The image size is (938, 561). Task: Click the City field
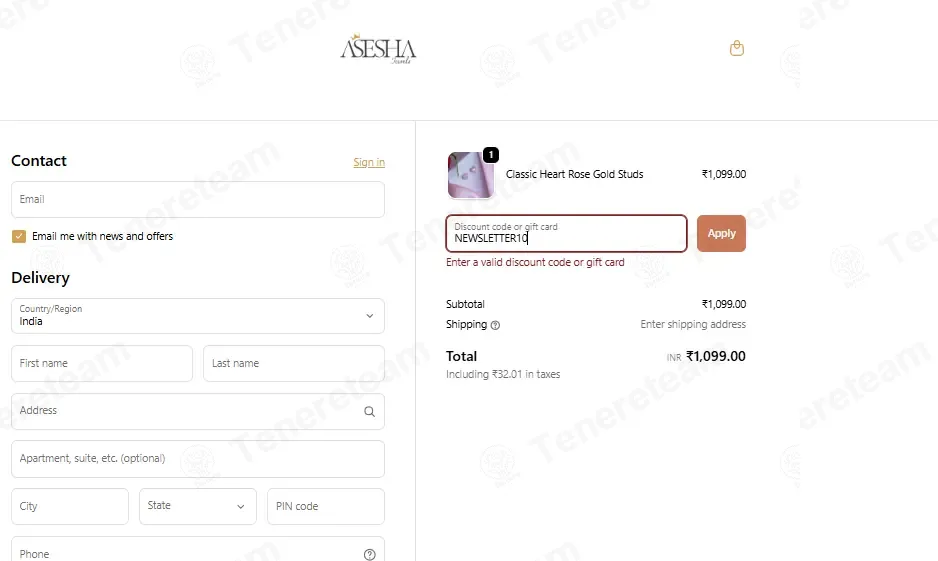[70, 507]
